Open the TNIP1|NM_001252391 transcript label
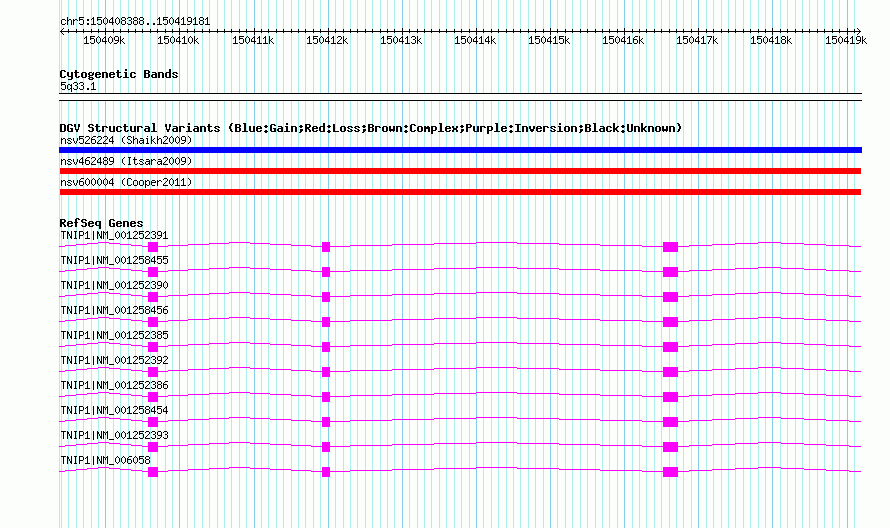The width and height of the screenshot is (890, 528). tap(114, 235)
